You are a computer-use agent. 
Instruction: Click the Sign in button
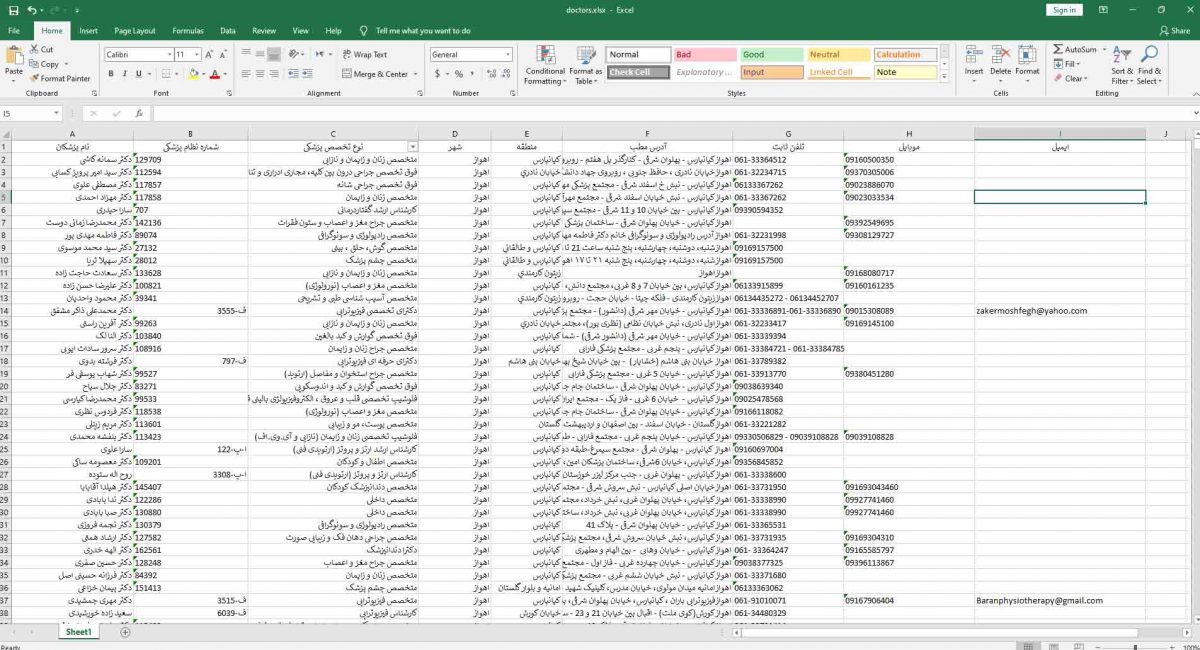coord(1063,9)
